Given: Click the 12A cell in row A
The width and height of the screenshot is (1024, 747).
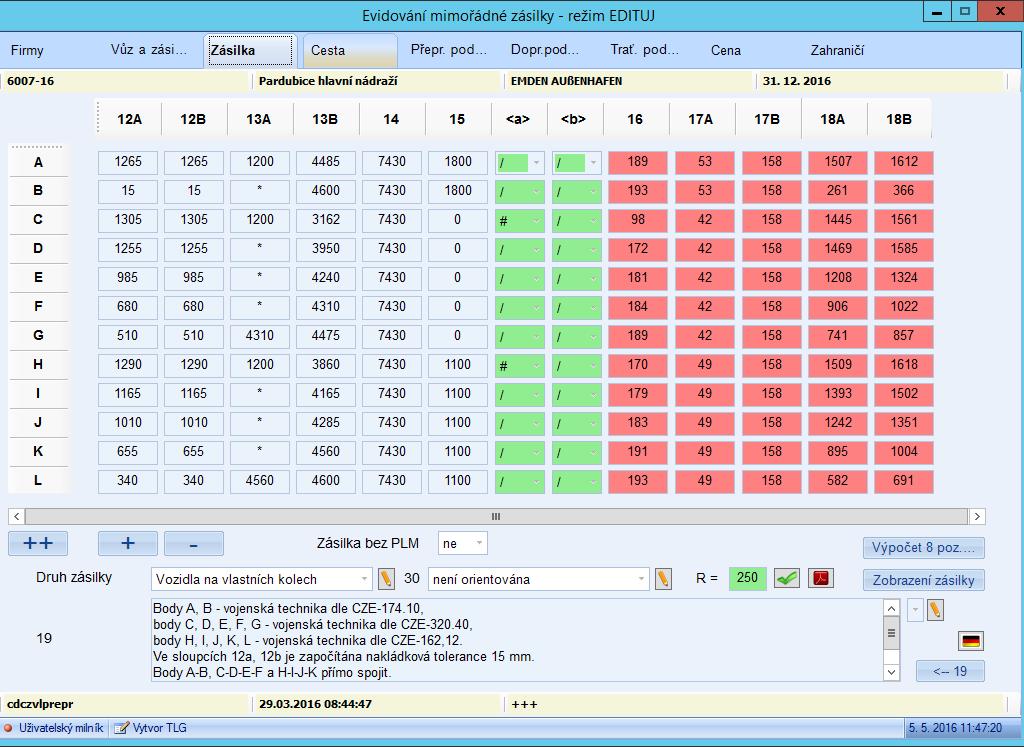Looking at the screenshot, I should pos(128,162).
